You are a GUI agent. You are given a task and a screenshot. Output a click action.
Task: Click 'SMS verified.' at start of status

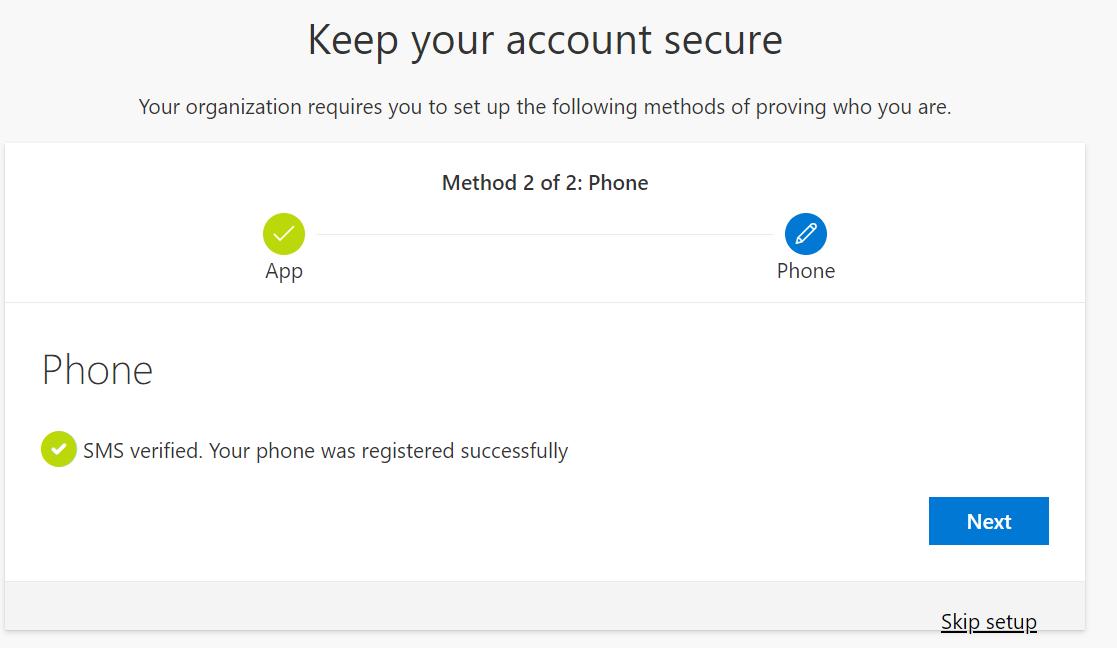(143, 451)
